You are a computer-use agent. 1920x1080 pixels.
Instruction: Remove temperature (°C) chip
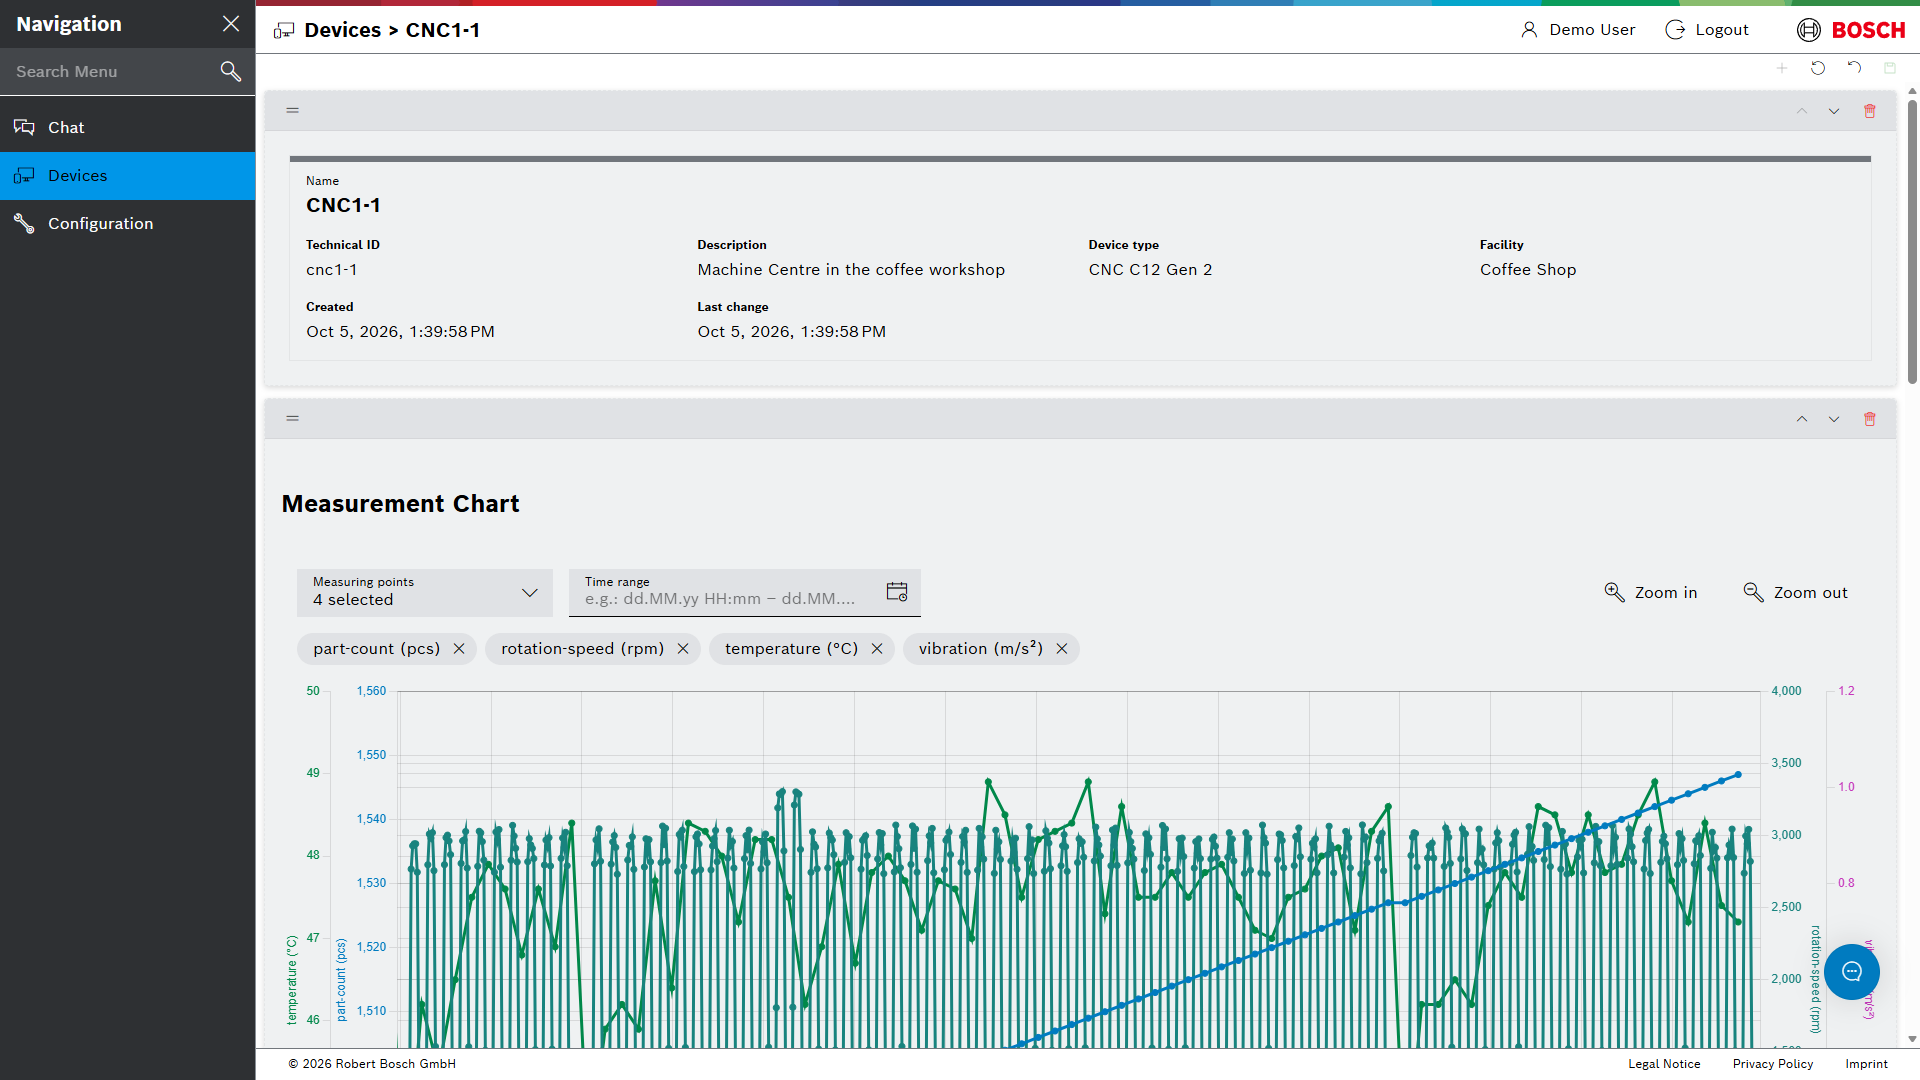click(x=877, y=649)
